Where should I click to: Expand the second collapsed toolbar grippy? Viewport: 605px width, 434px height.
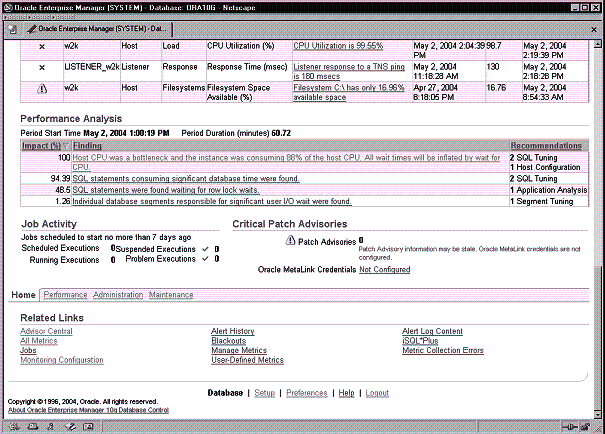(x=39, y=17)
